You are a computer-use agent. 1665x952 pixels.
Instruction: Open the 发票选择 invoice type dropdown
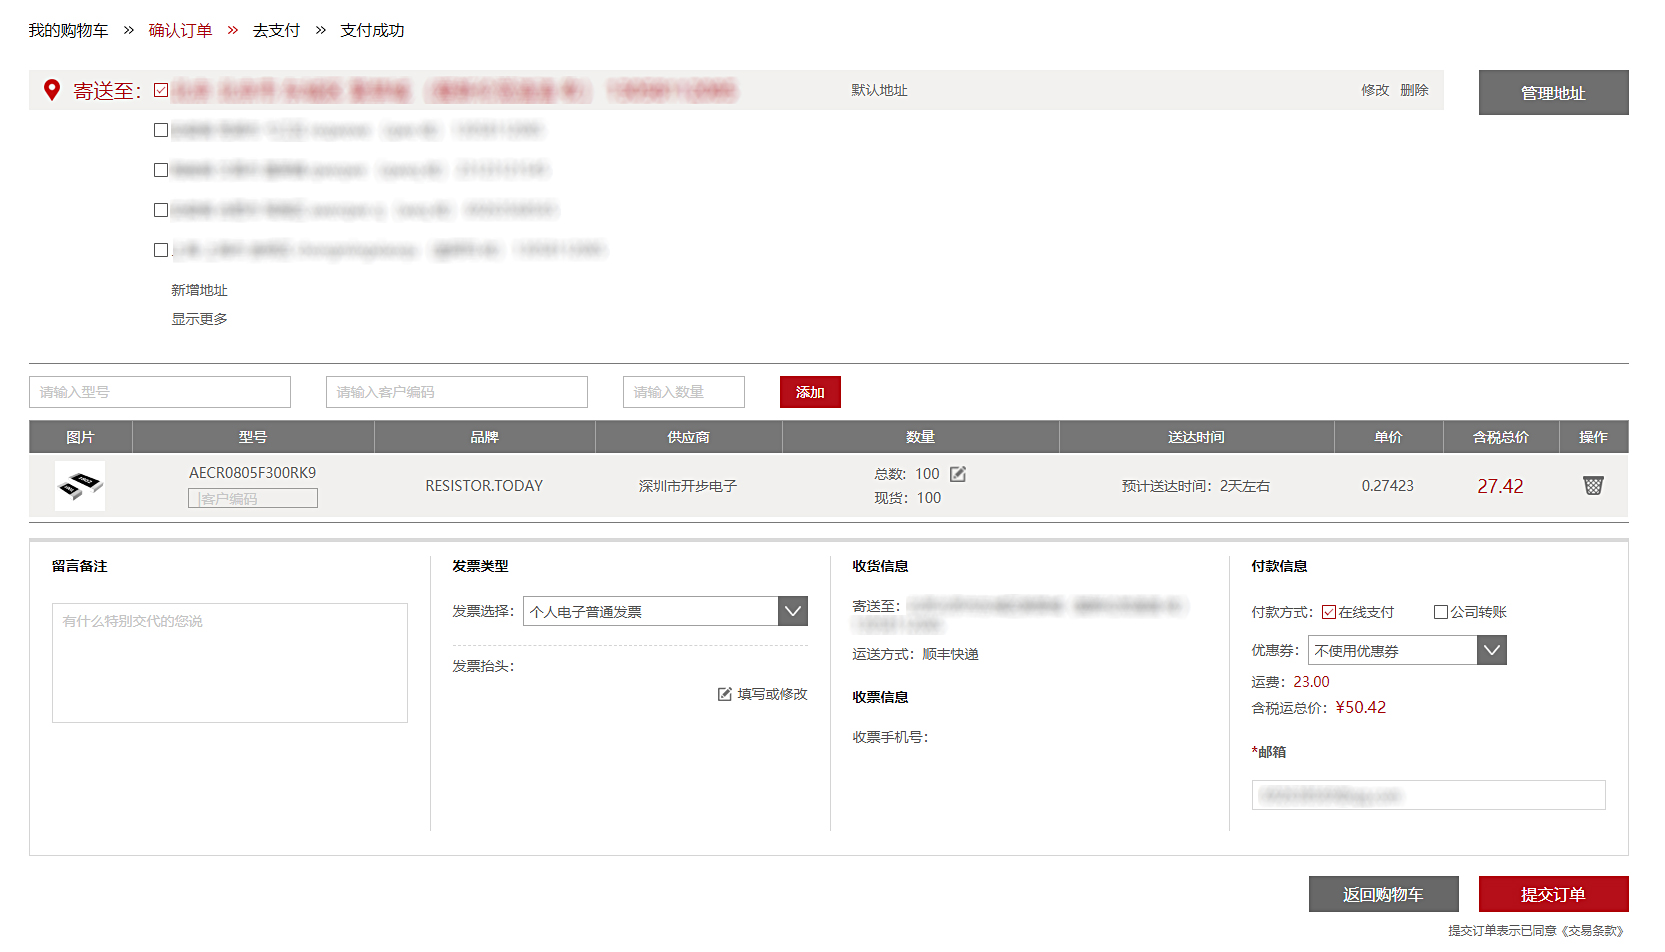(x=792, y=611)
